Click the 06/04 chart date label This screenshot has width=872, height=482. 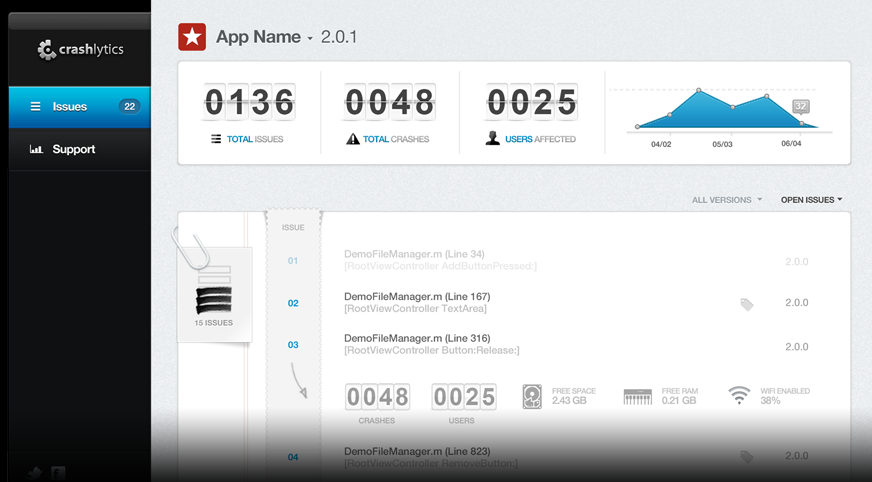coord(791,143)
